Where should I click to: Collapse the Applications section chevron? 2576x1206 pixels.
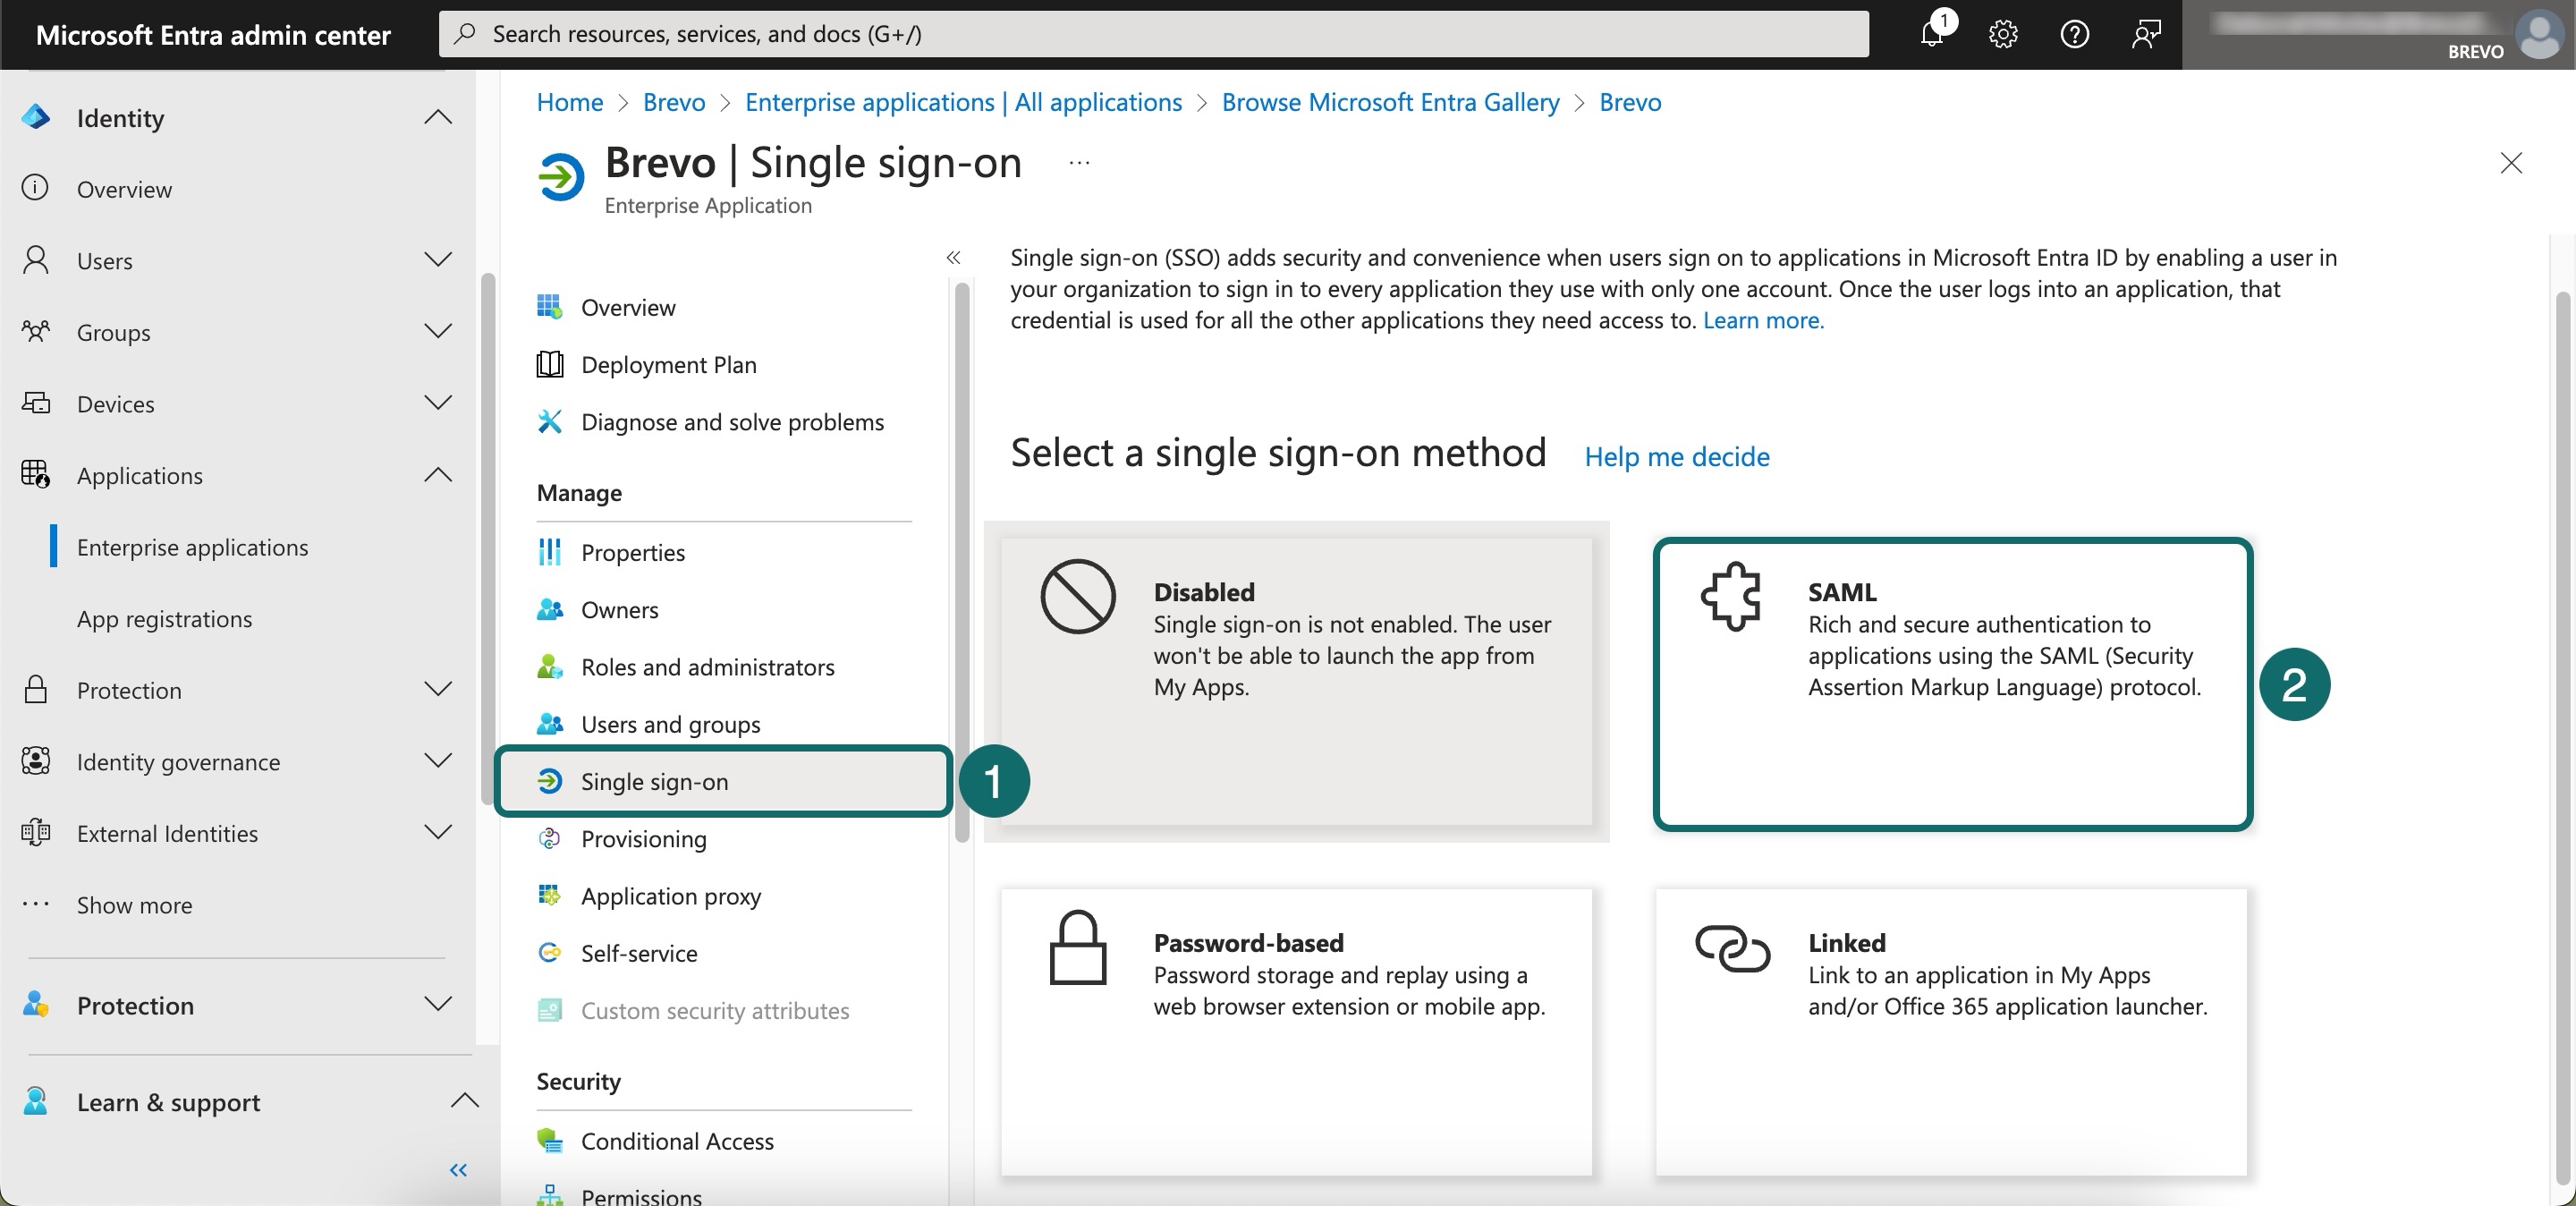pyautogui.click(x=437, y=475)
